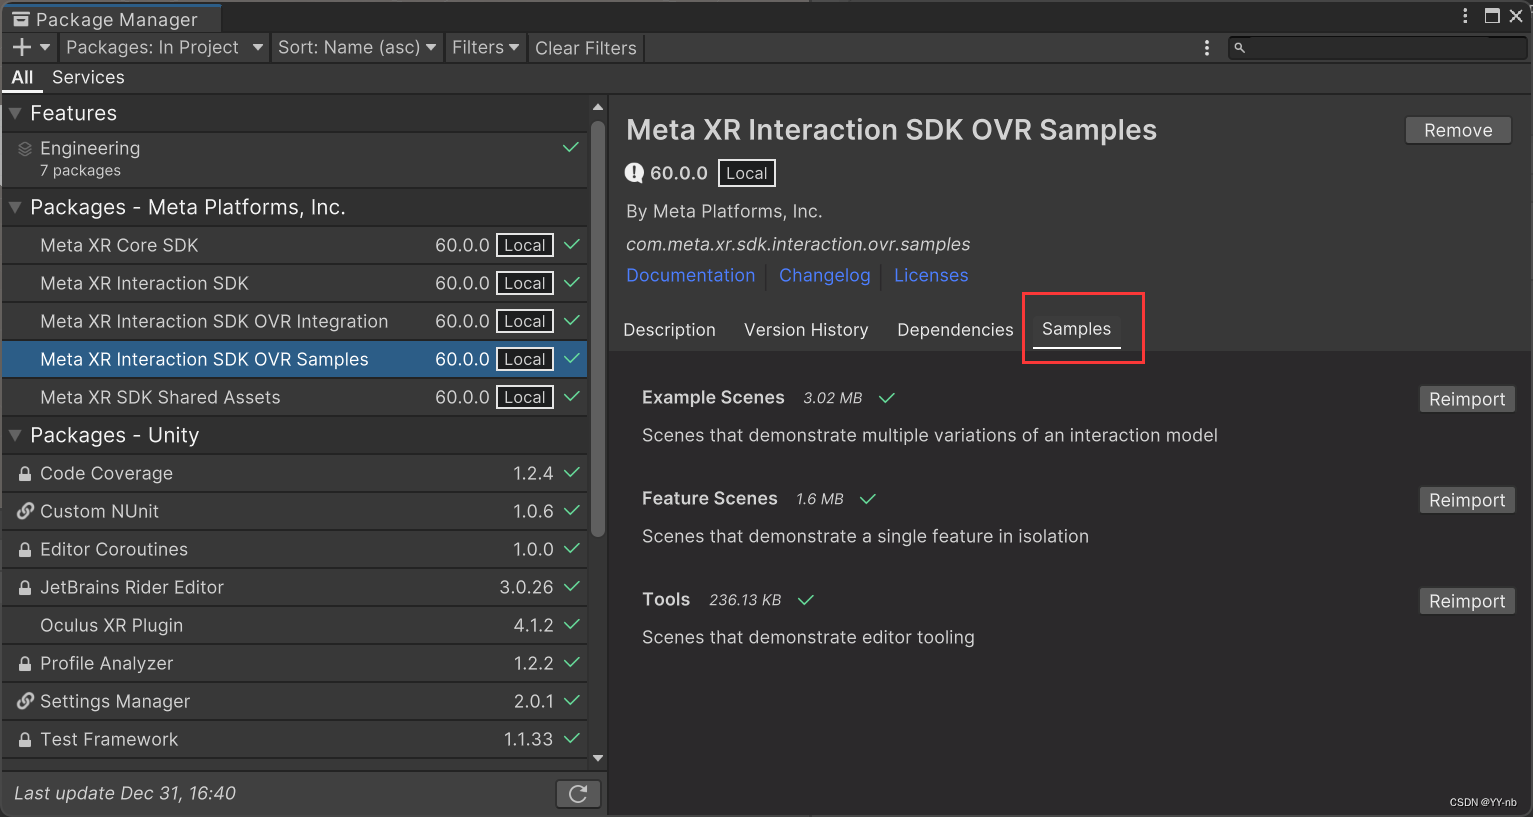Click the Test Framework lock icon

[x=25, y=739]
